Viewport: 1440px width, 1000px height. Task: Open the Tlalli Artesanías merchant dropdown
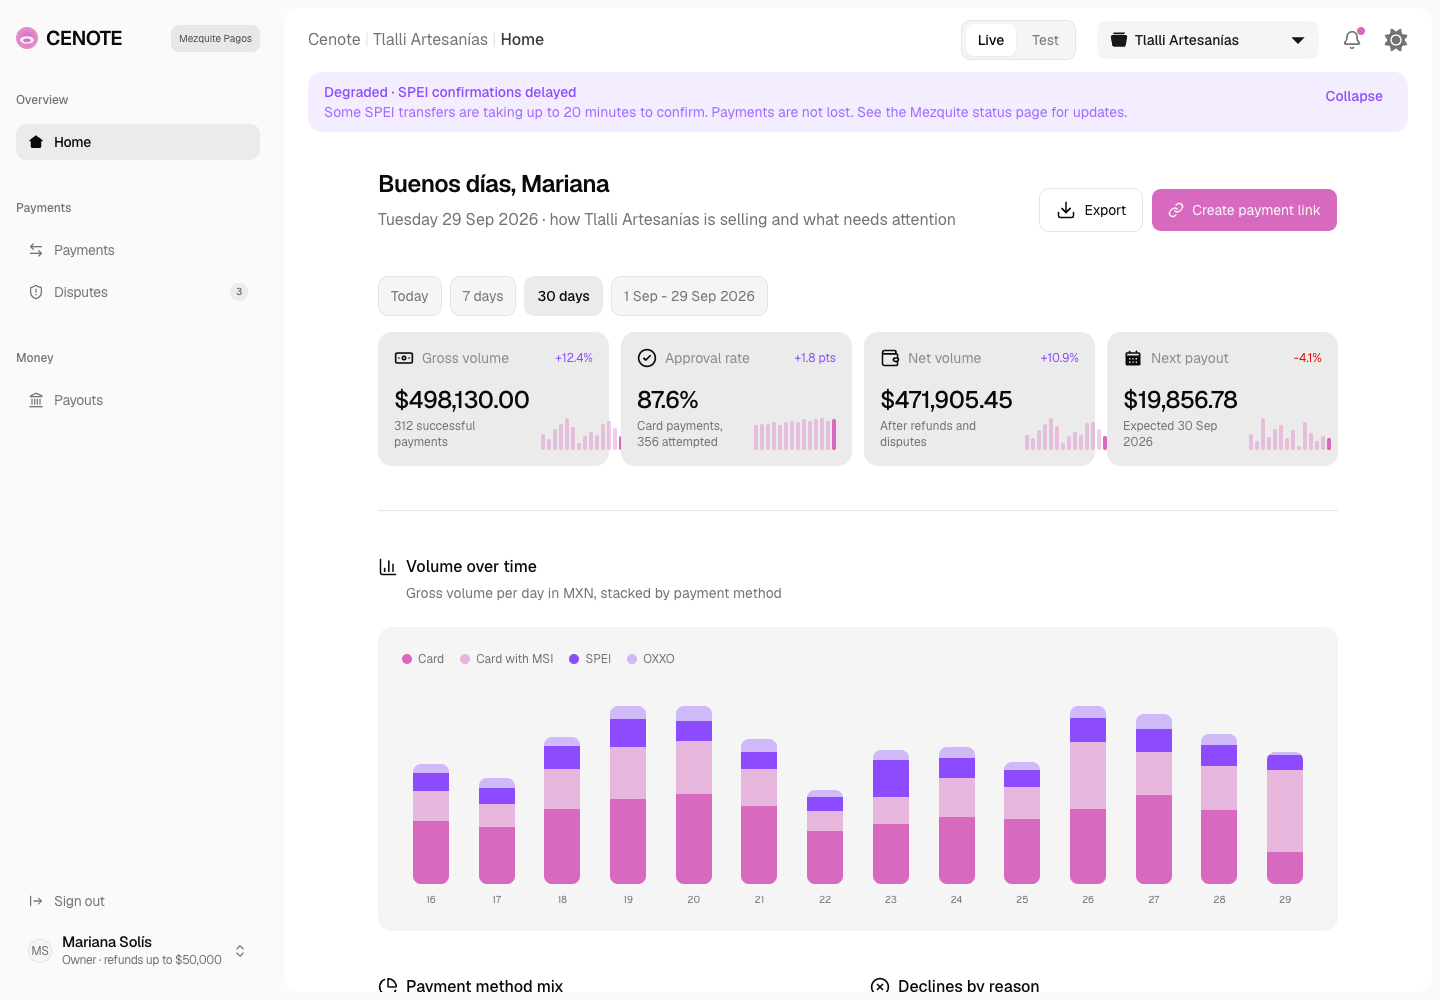[x=1208, y=40]
